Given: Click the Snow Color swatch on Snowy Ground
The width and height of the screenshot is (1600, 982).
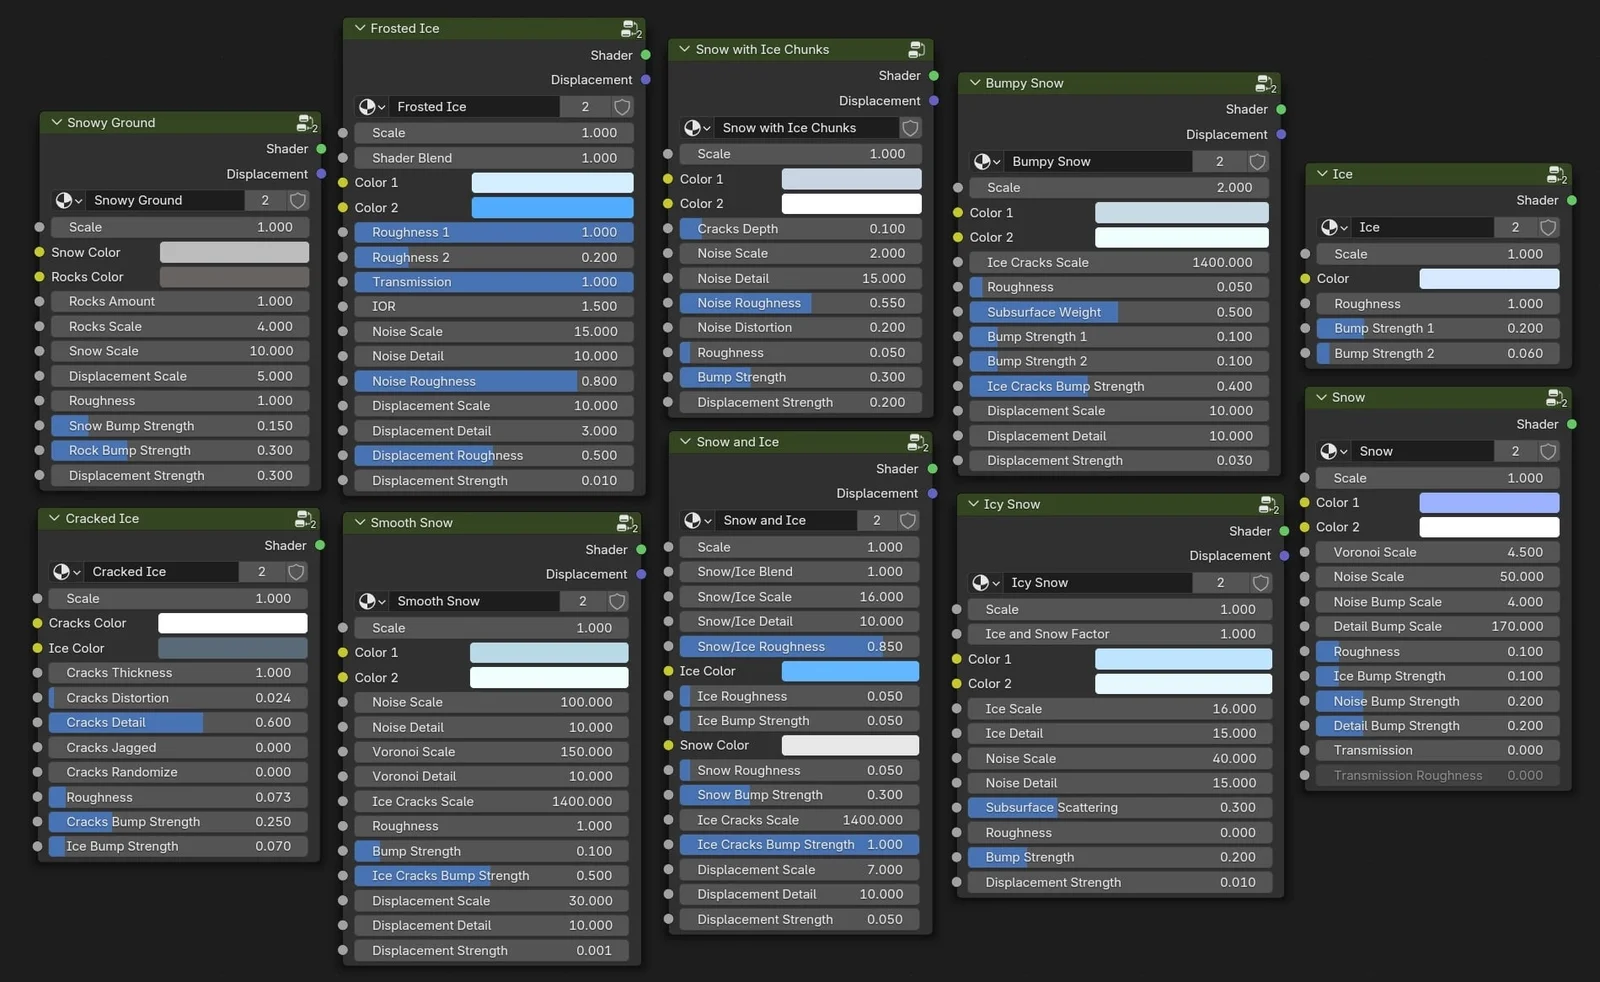Looking at the screenshot, I should (x=234, y=252).
